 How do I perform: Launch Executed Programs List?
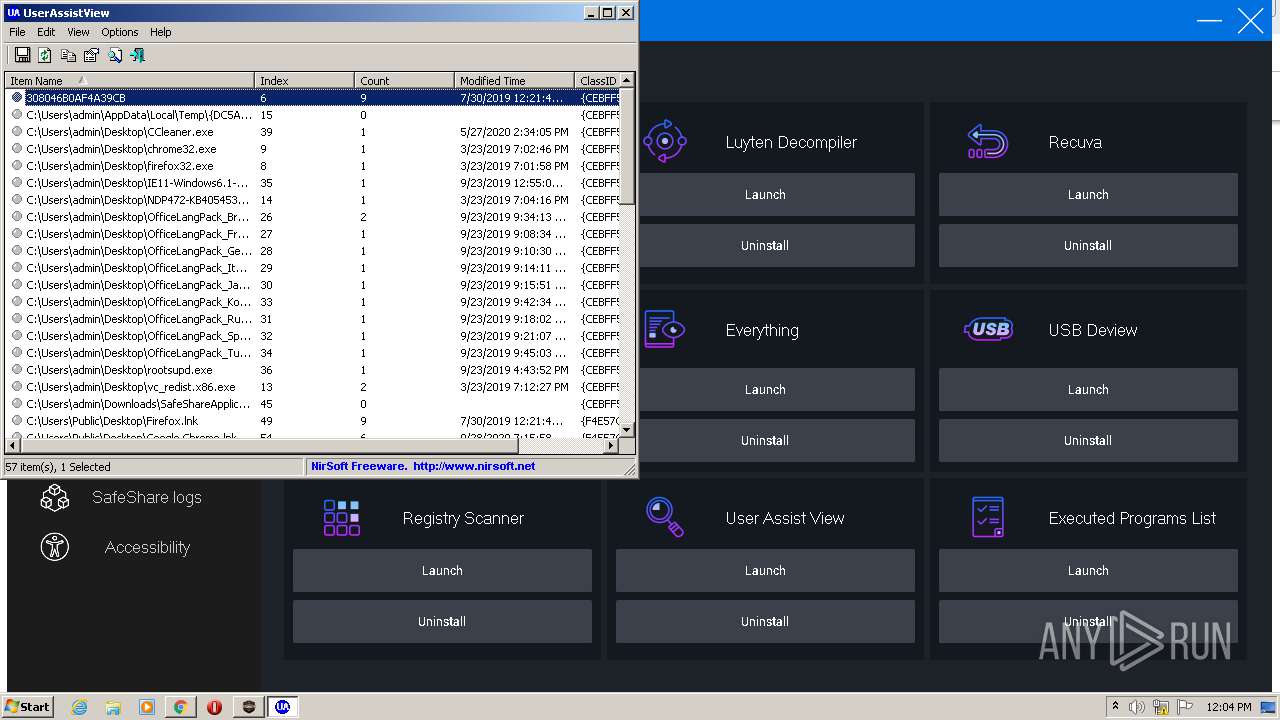[1088, 571]
